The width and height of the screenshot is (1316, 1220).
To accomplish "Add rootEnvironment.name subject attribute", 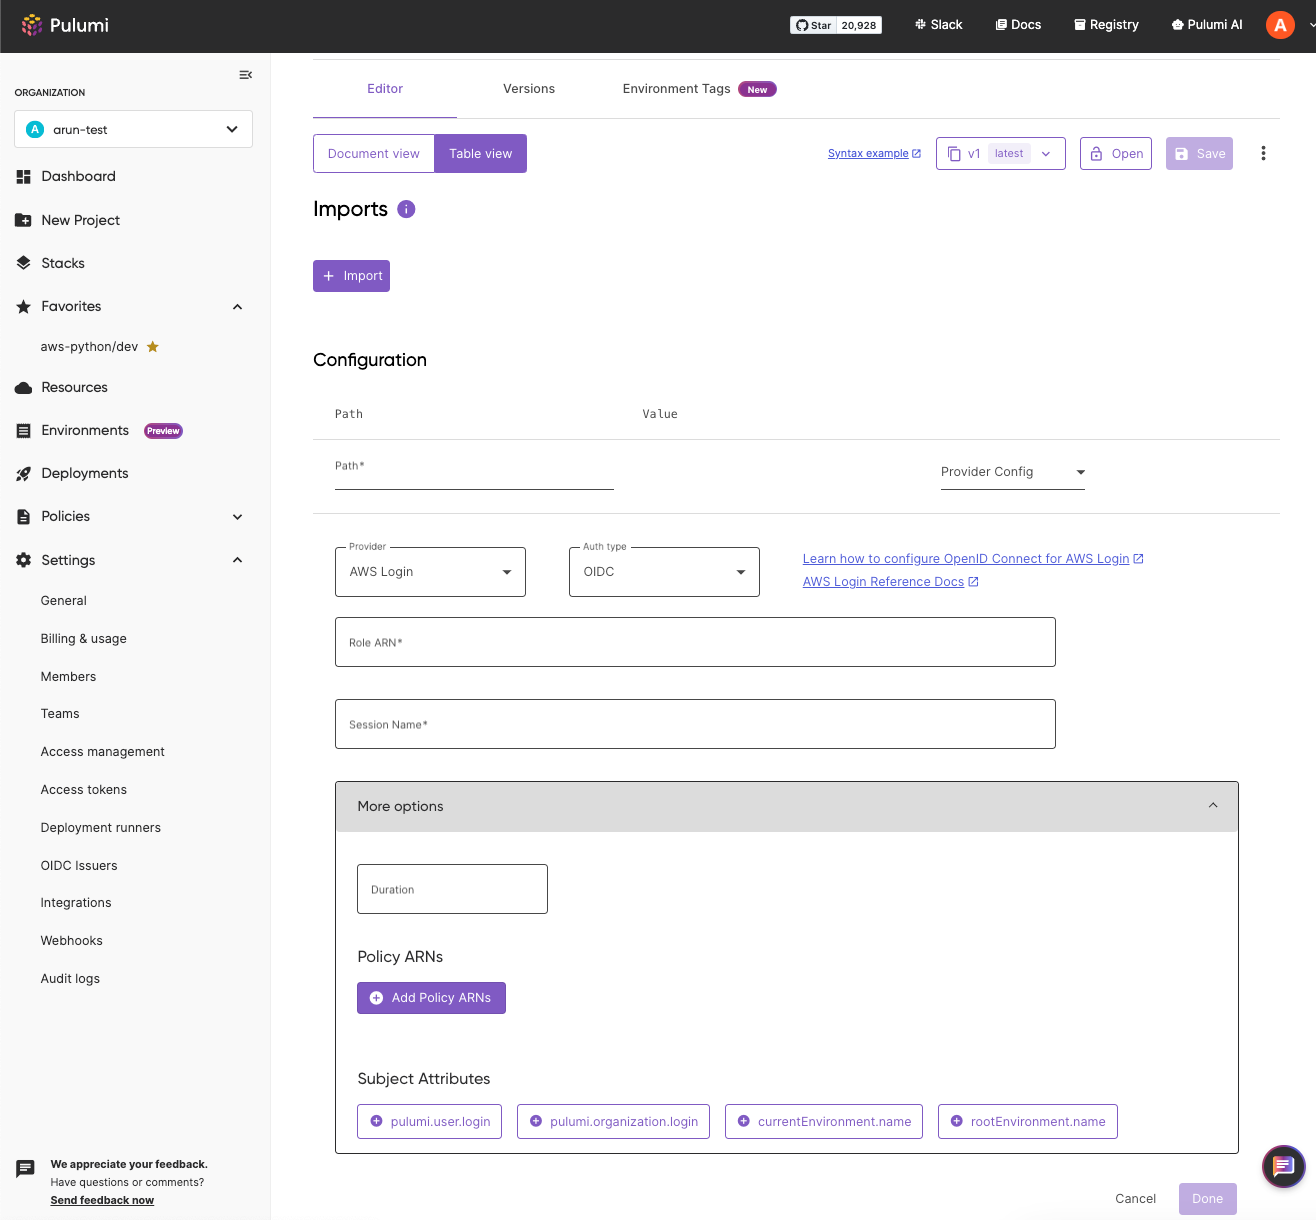I will [x=1028, y=1122].
